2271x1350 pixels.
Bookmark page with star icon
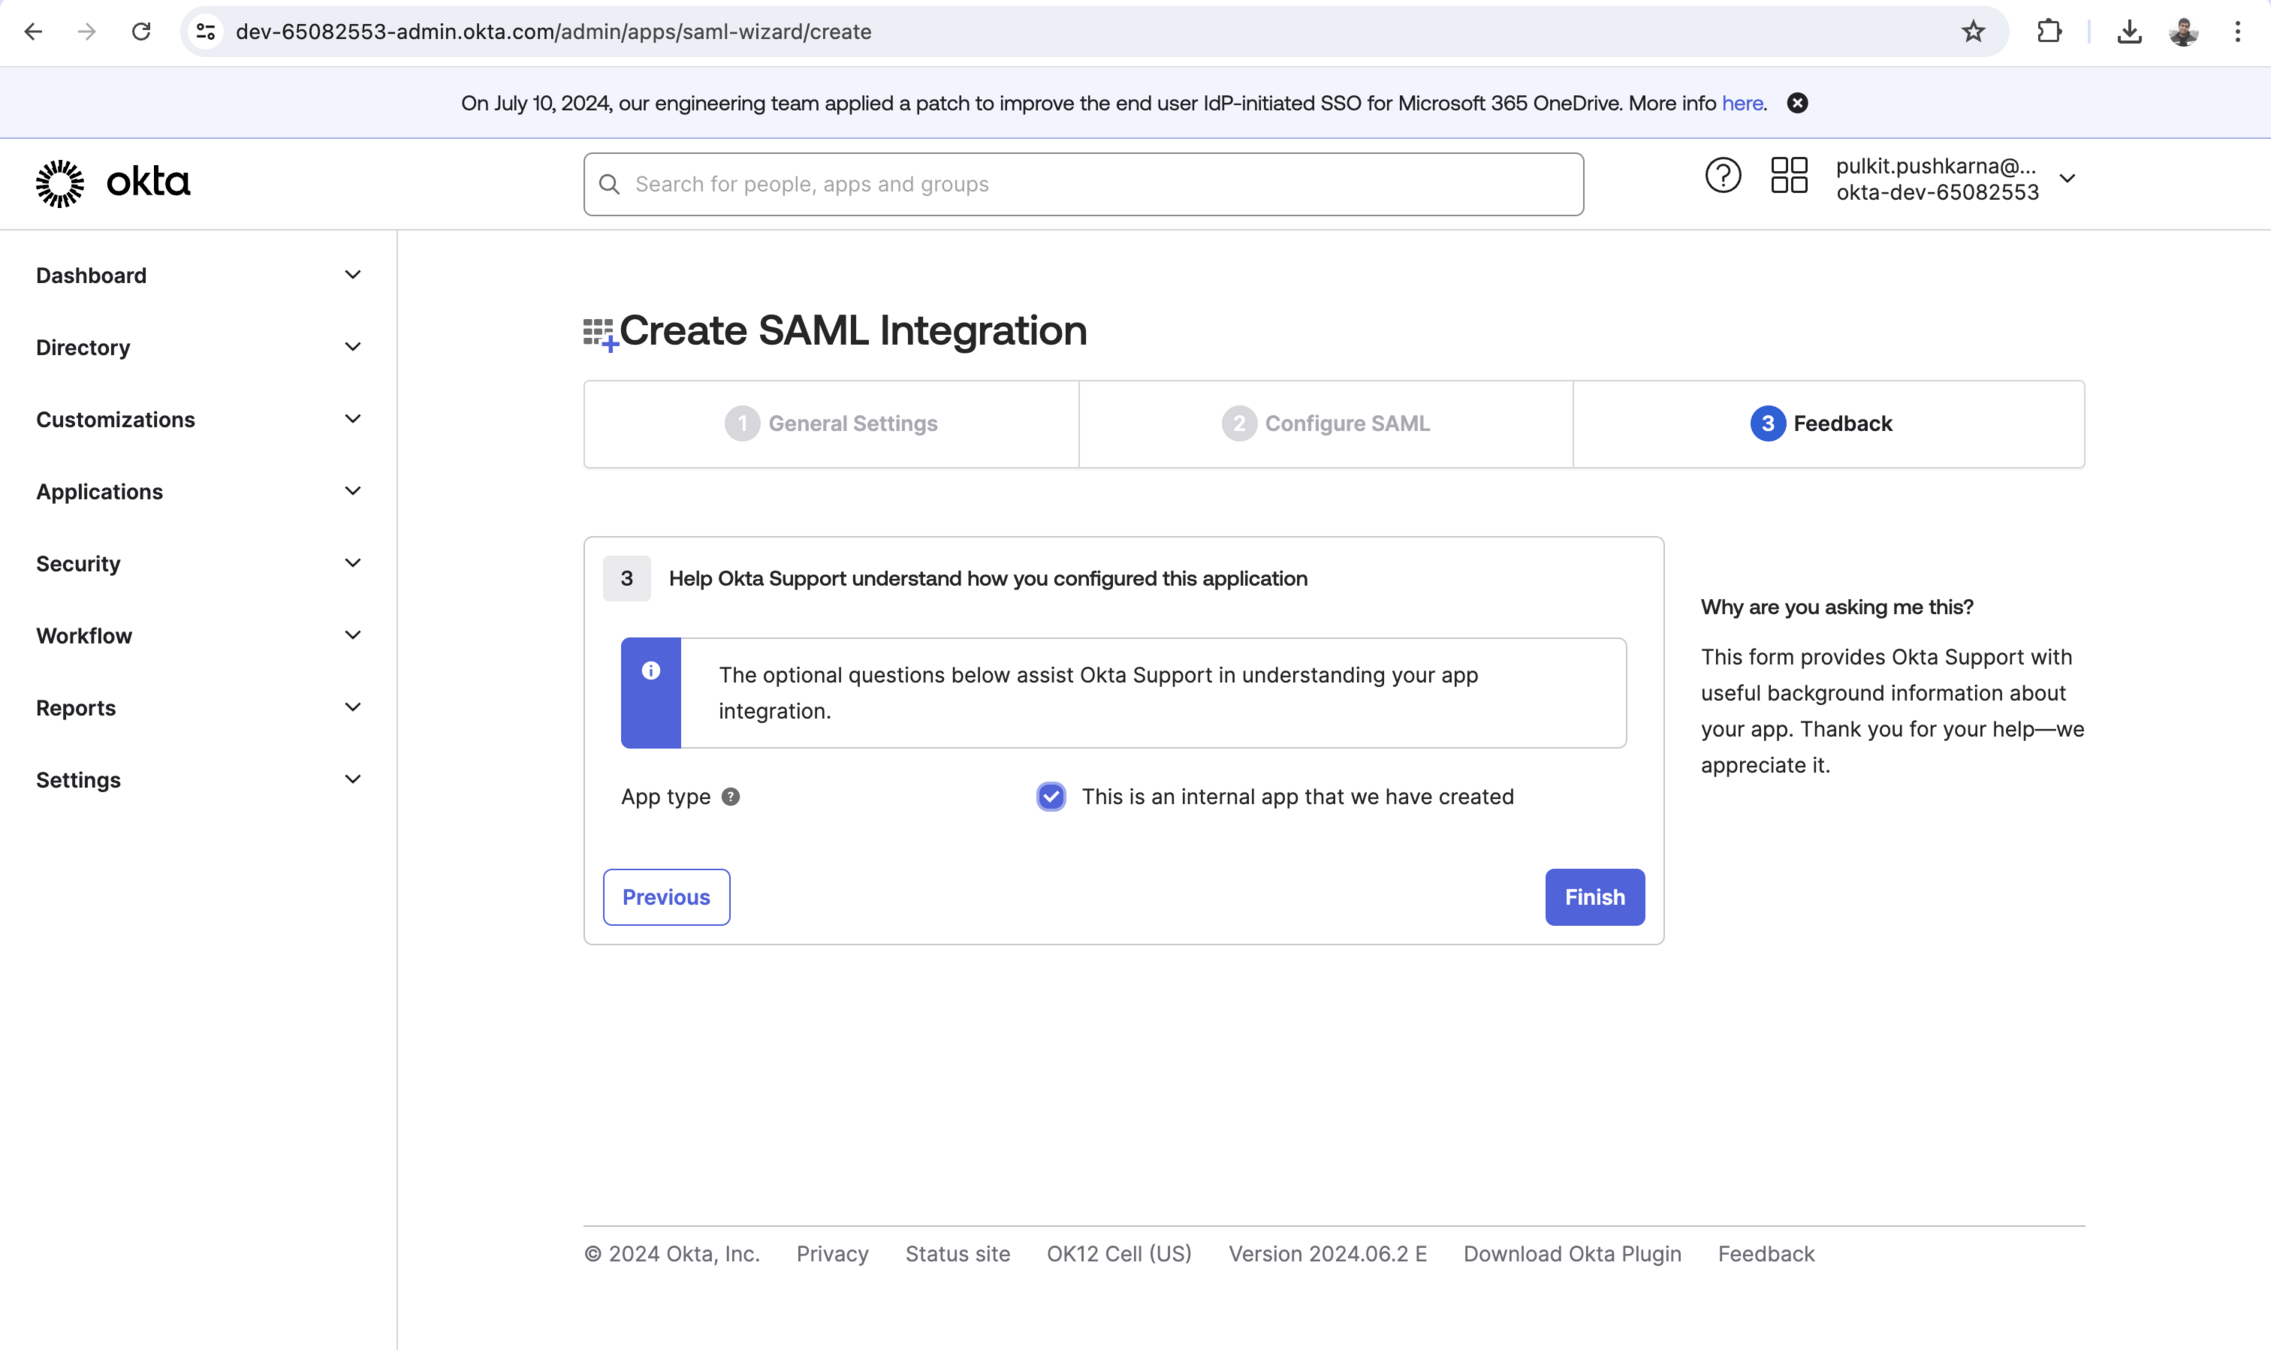pyautogui.click(x=1972, y=32)
